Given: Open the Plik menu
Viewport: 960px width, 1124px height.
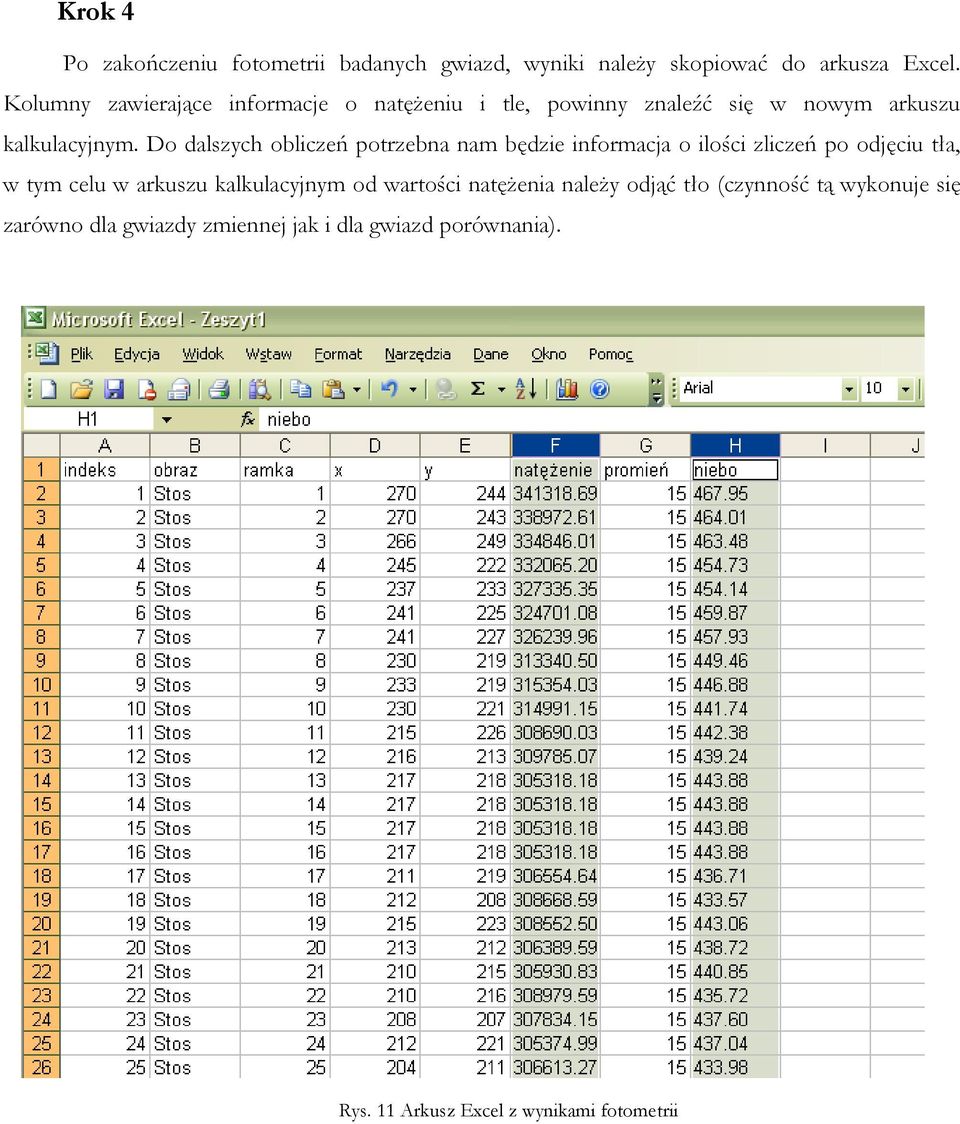Looking at the screenshot, I should pos(82,354).
